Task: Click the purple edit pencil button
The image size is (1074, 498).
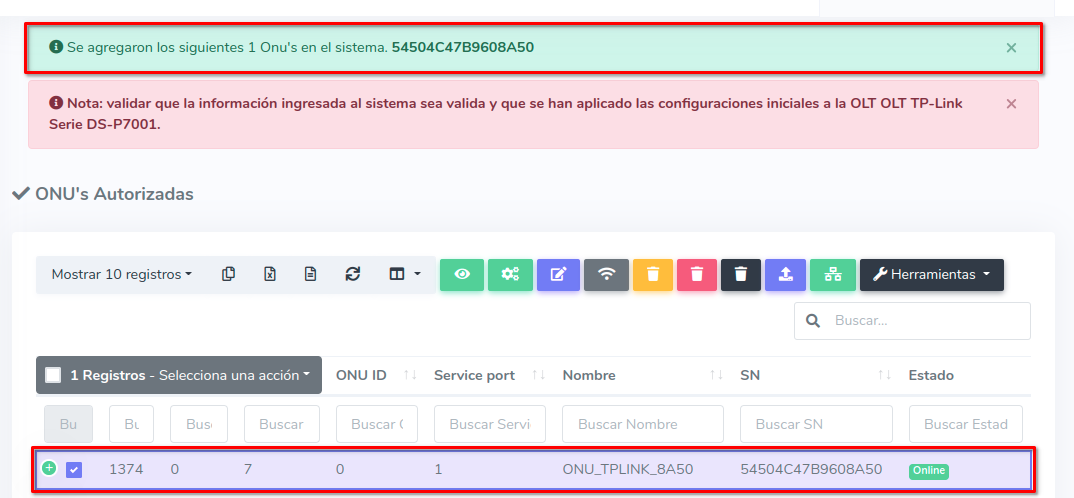Action: (558, 274)
